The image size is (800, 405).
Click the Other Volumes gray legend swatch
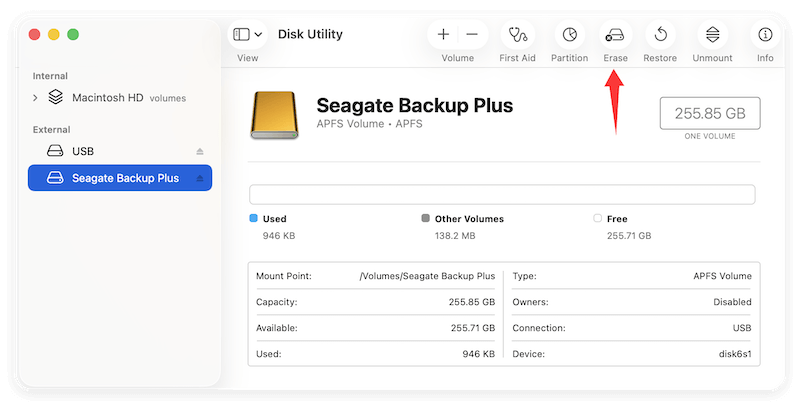pos(426,218)
